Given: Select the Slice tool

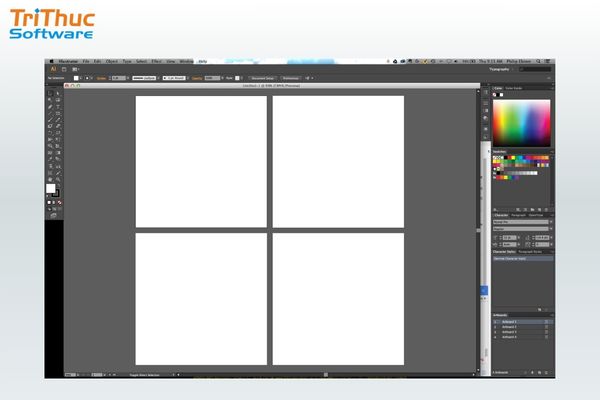Looking at the screenshot, I should [x=58, y=173].
